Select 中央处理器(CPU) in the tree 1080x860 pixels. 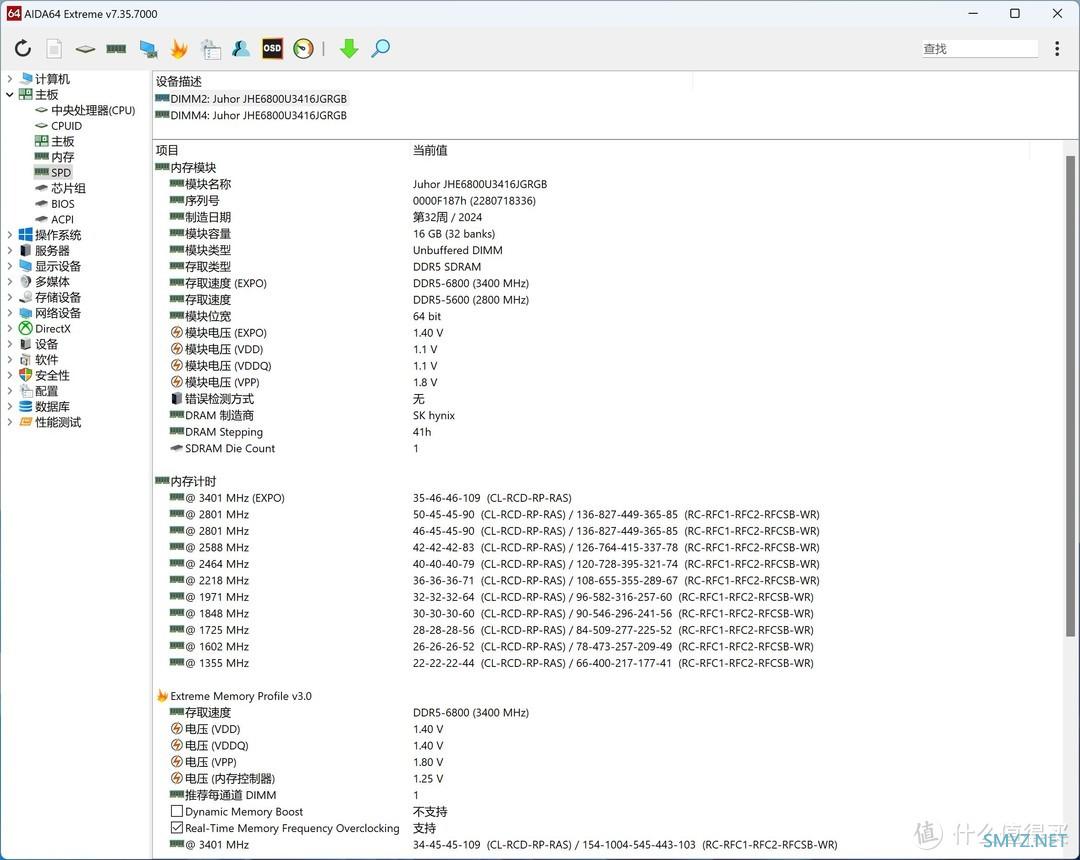tap(93, 110)
